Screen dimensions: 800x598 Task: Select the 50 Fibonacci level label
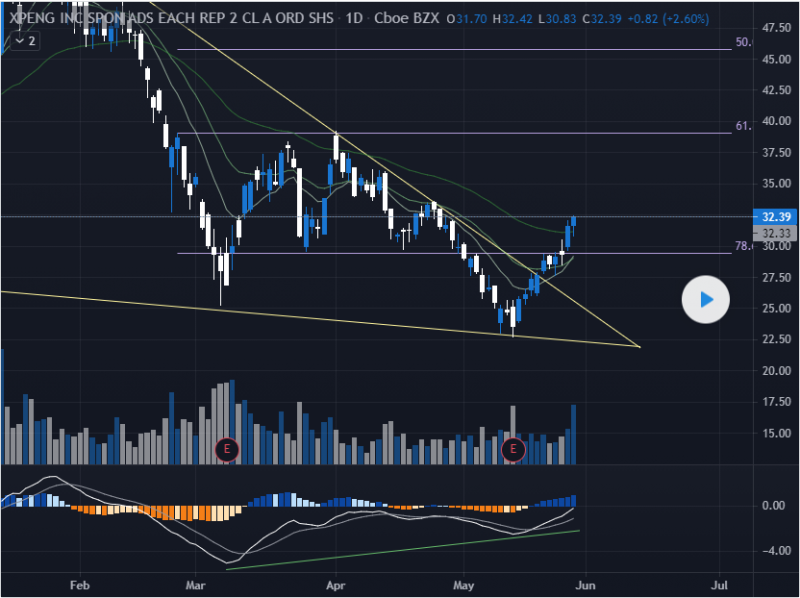(743, 43)
